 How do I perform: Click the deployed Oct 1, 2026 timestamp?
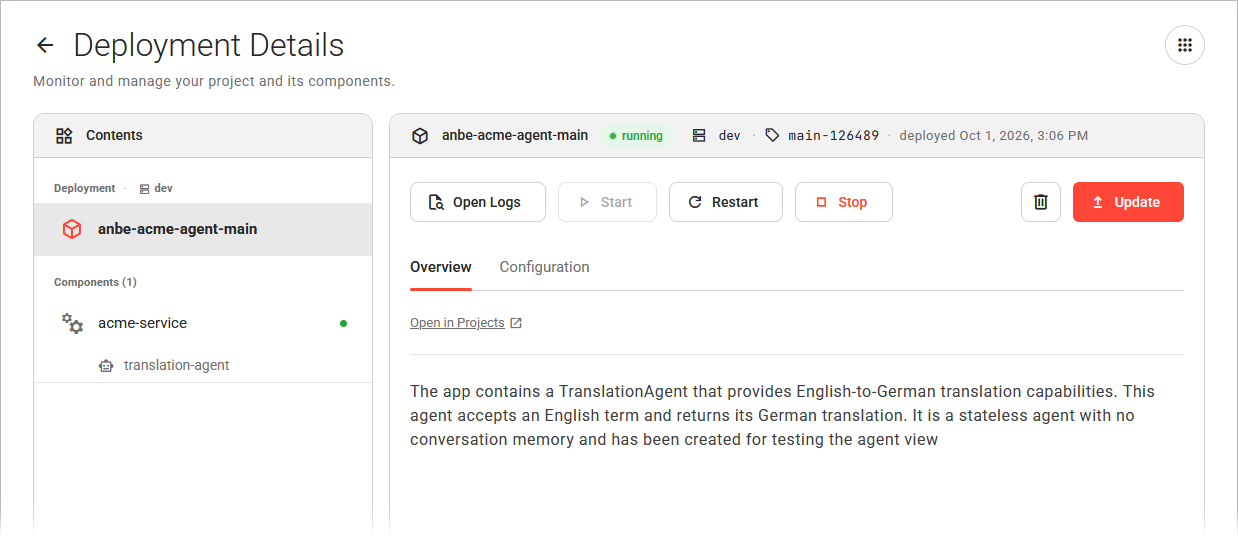click(x=994, y=135)
